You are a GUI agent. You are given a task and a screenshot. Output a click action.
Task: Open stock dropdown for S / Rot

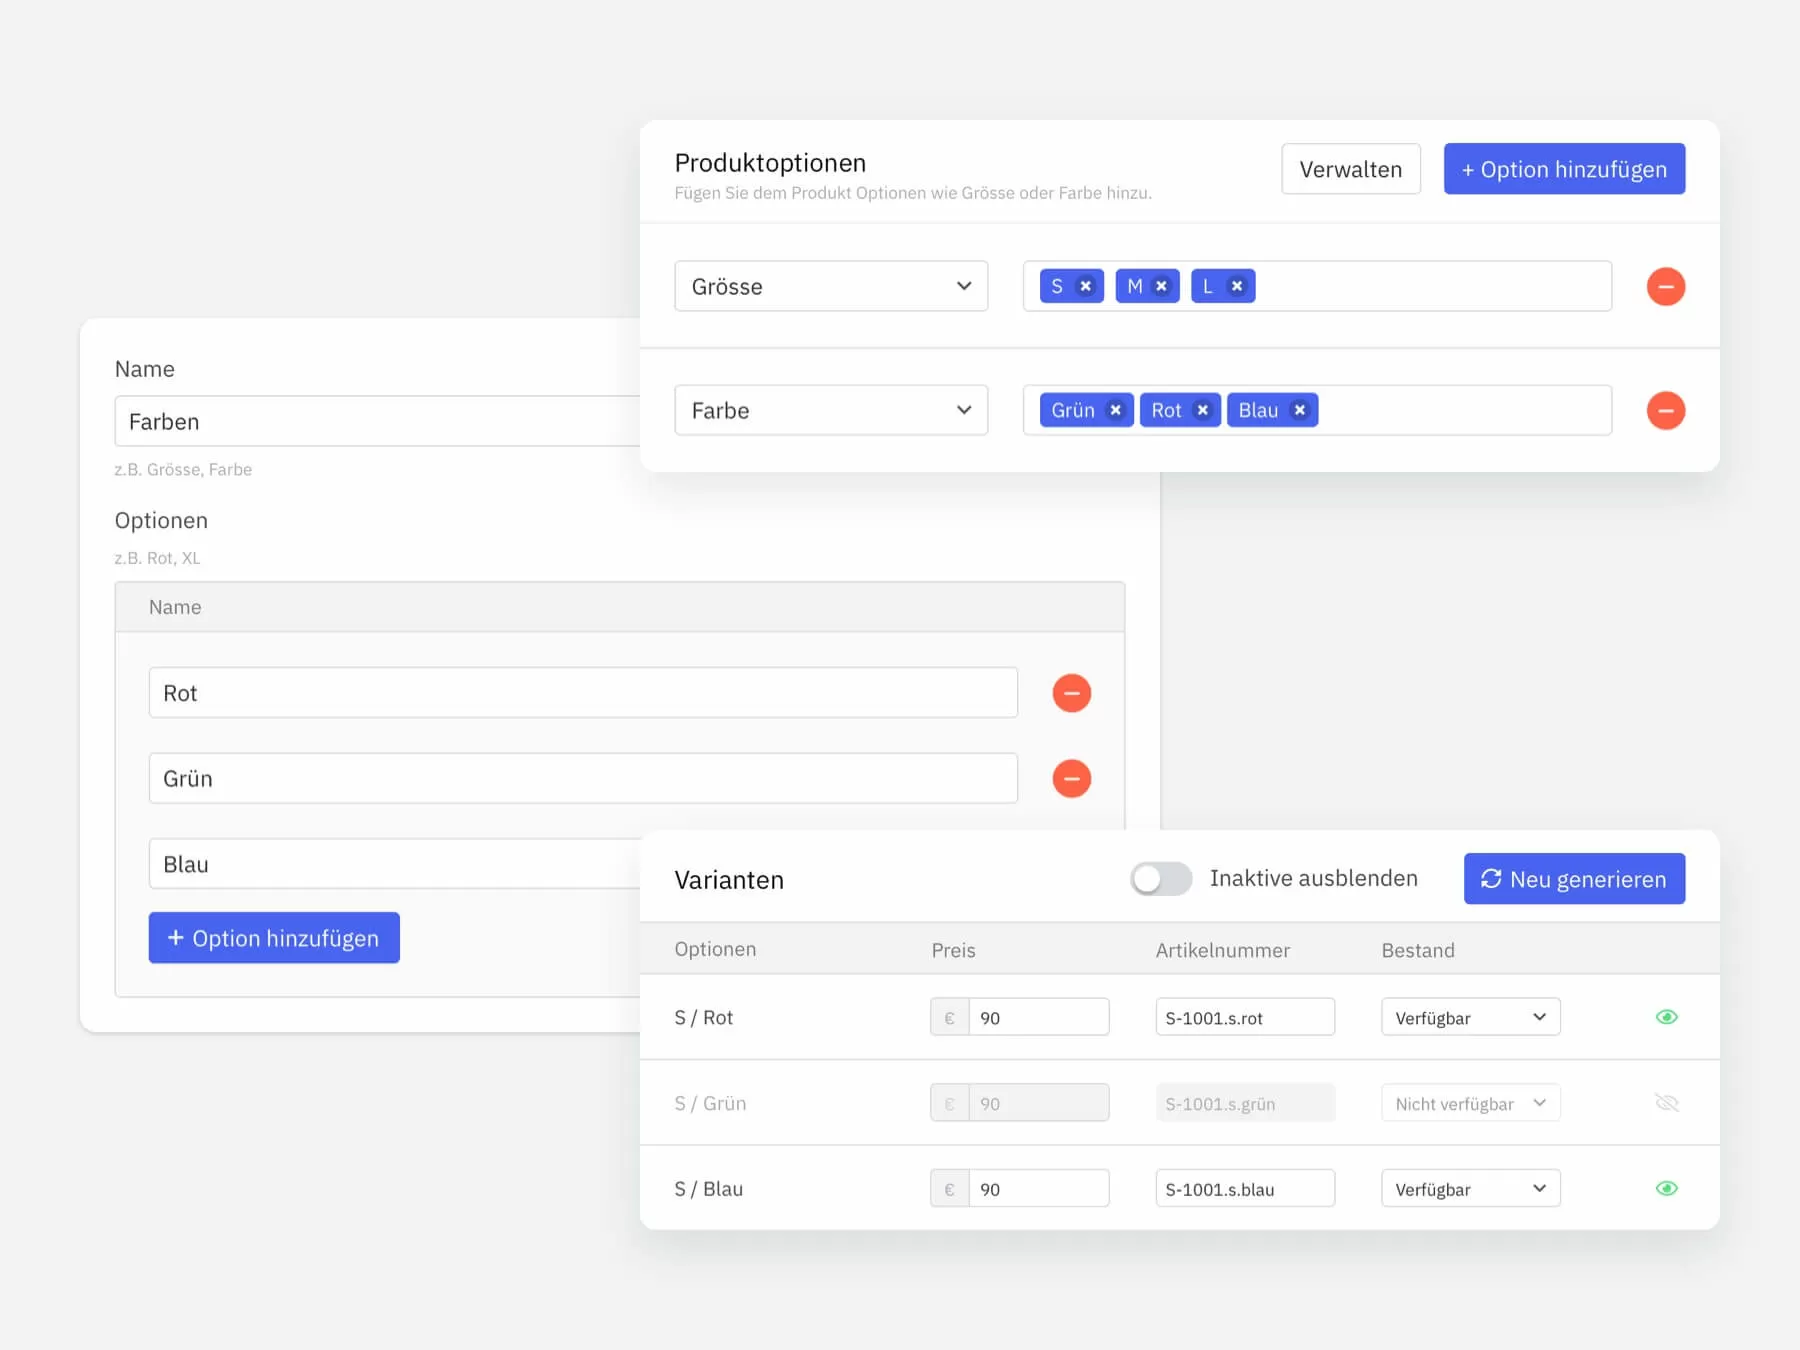[x=1470, y=1018]
